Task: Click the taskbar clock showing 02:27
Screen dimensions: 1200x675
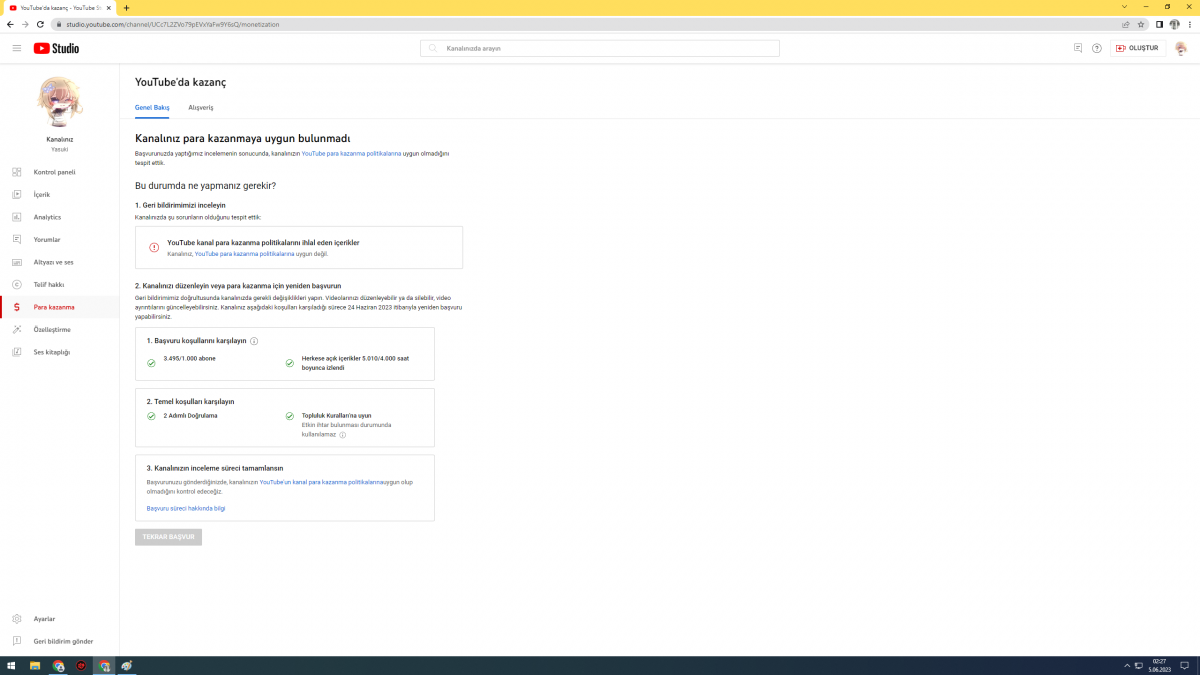Action: [x=1160, y=666]
